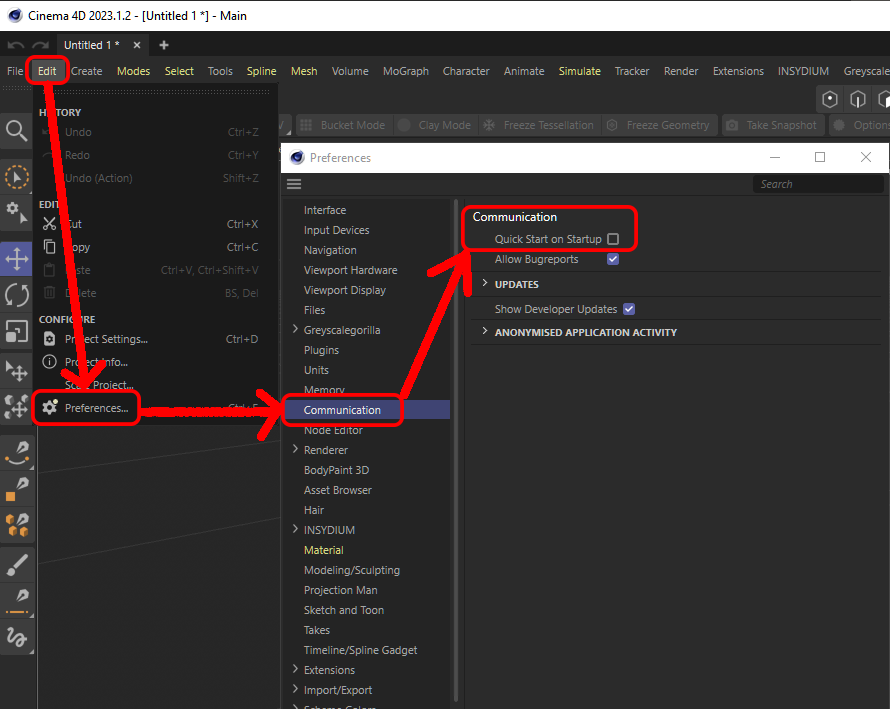The image size is (890, 709).
Task: Uncheck Show Developer Updates checkbox
Action: point(629,309)
